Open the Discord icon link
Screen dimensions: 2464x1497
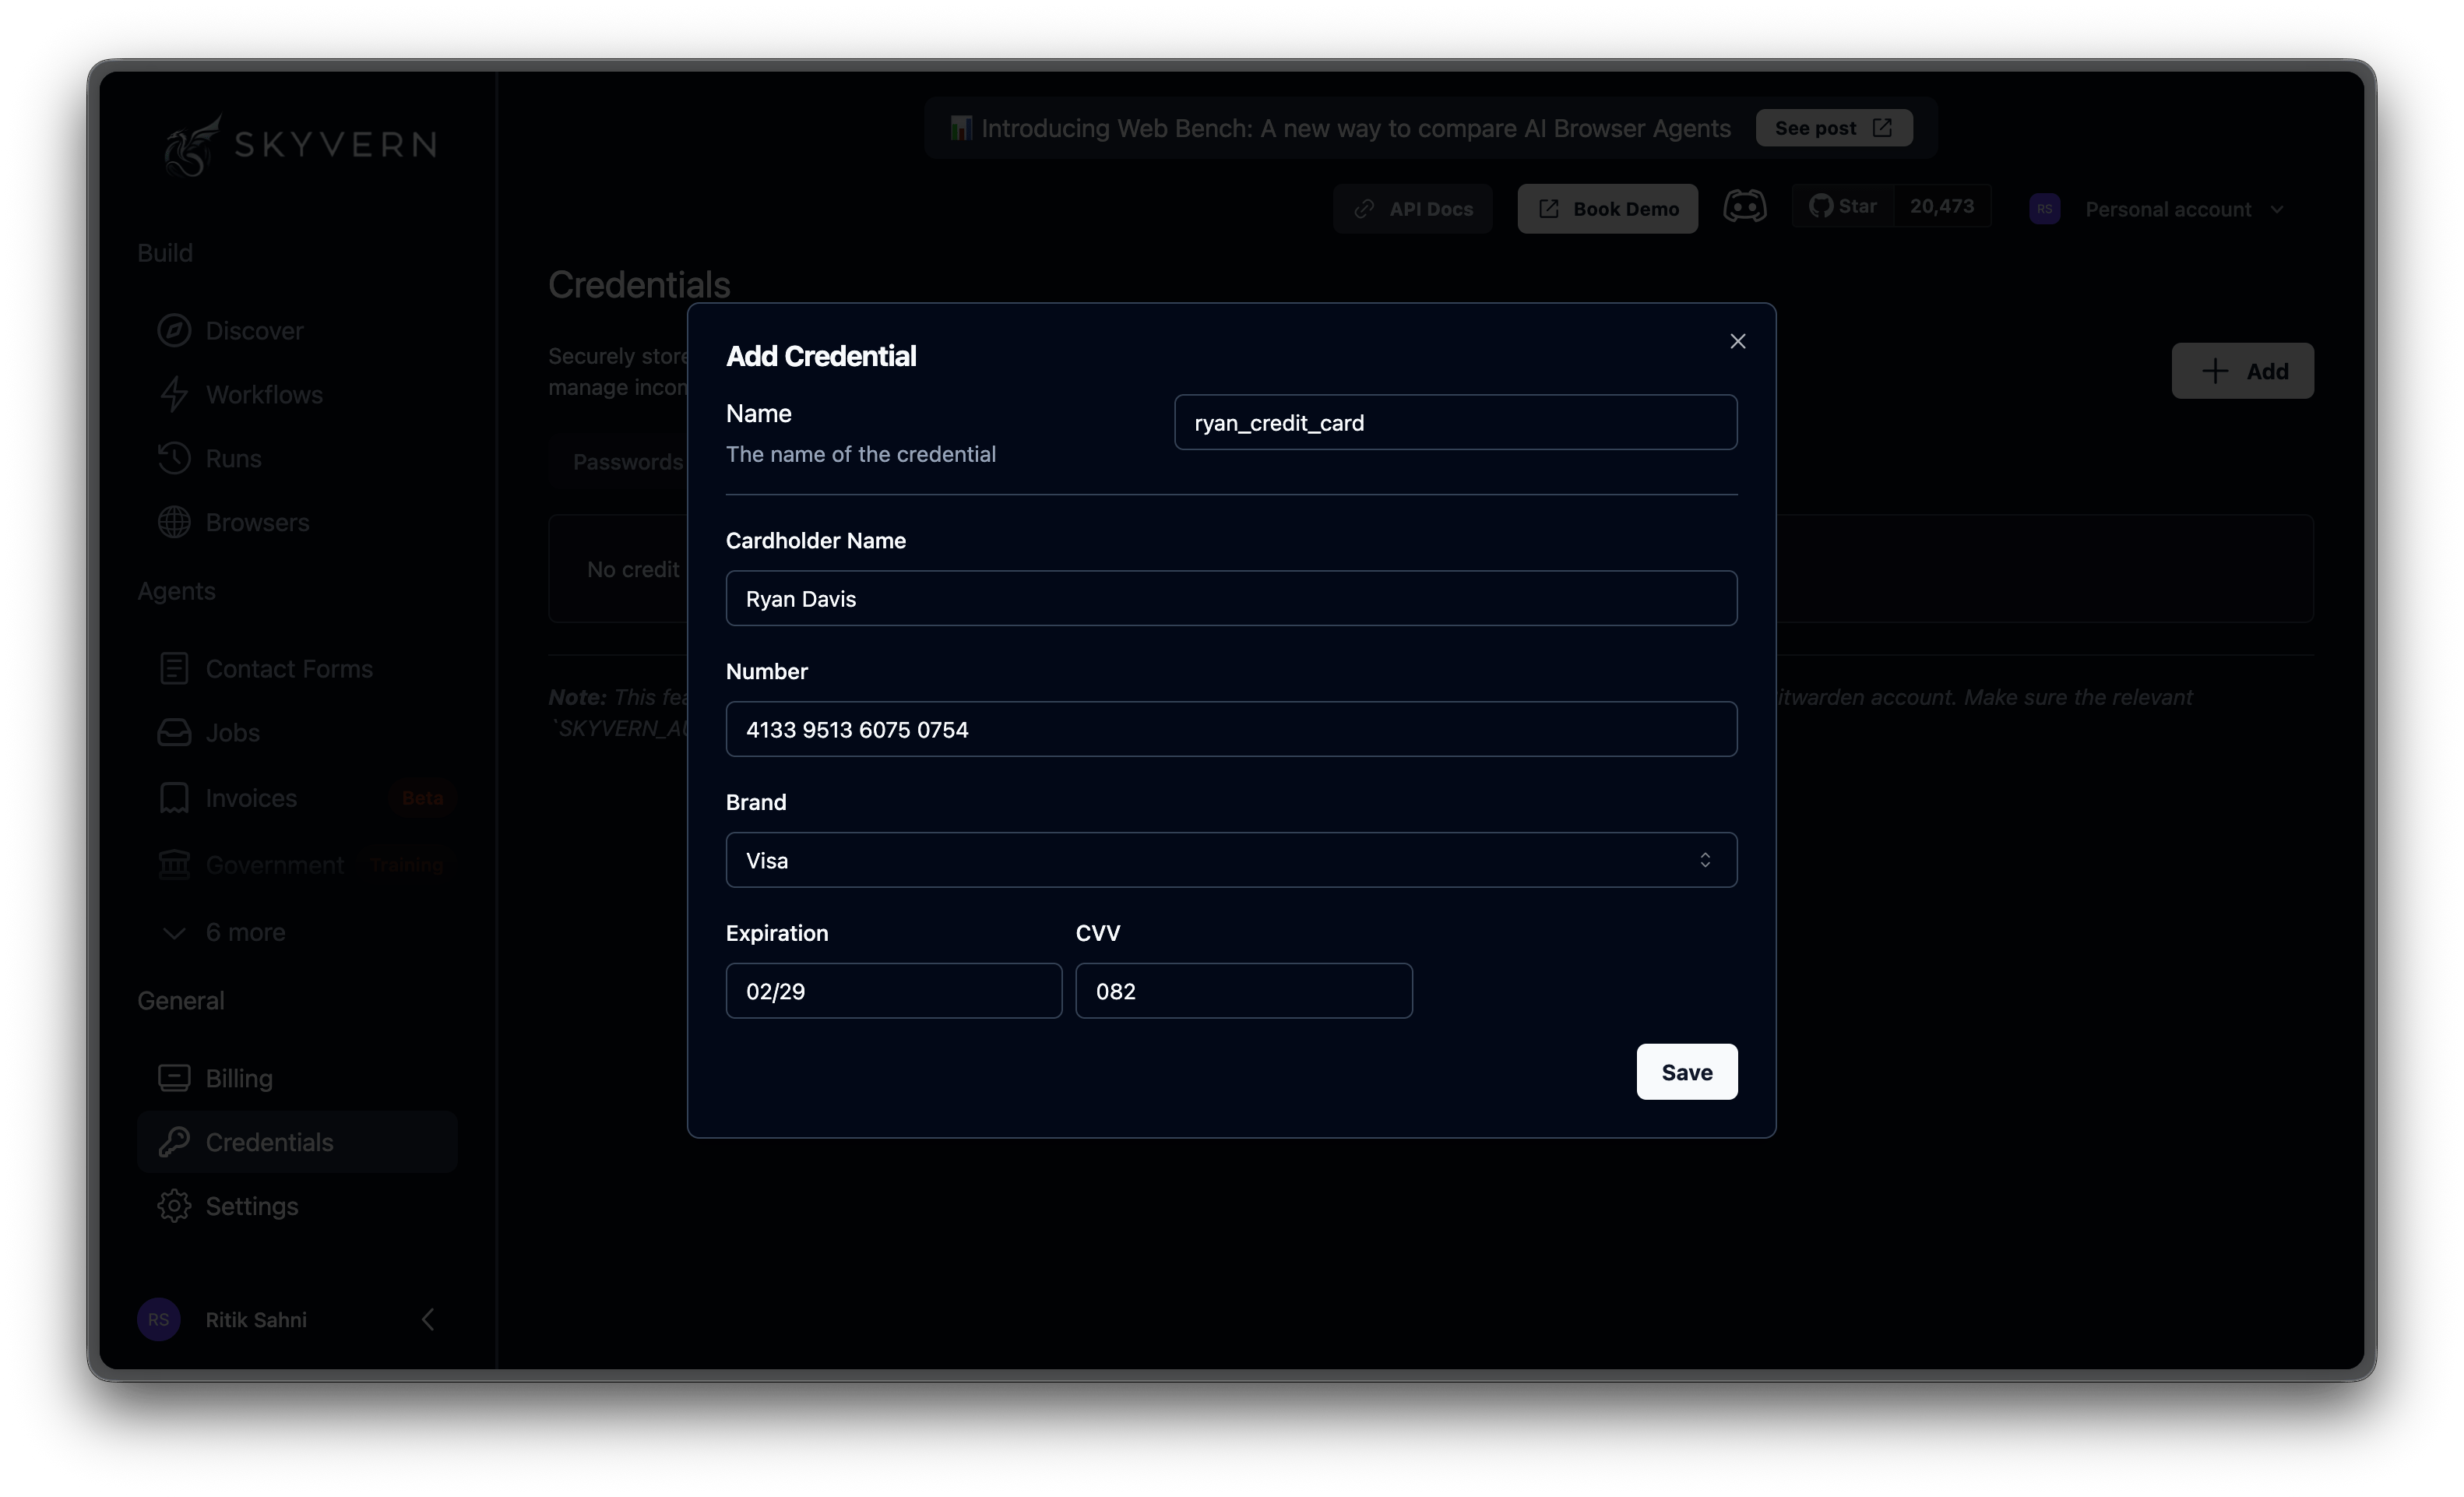[x=1744, y=207]
